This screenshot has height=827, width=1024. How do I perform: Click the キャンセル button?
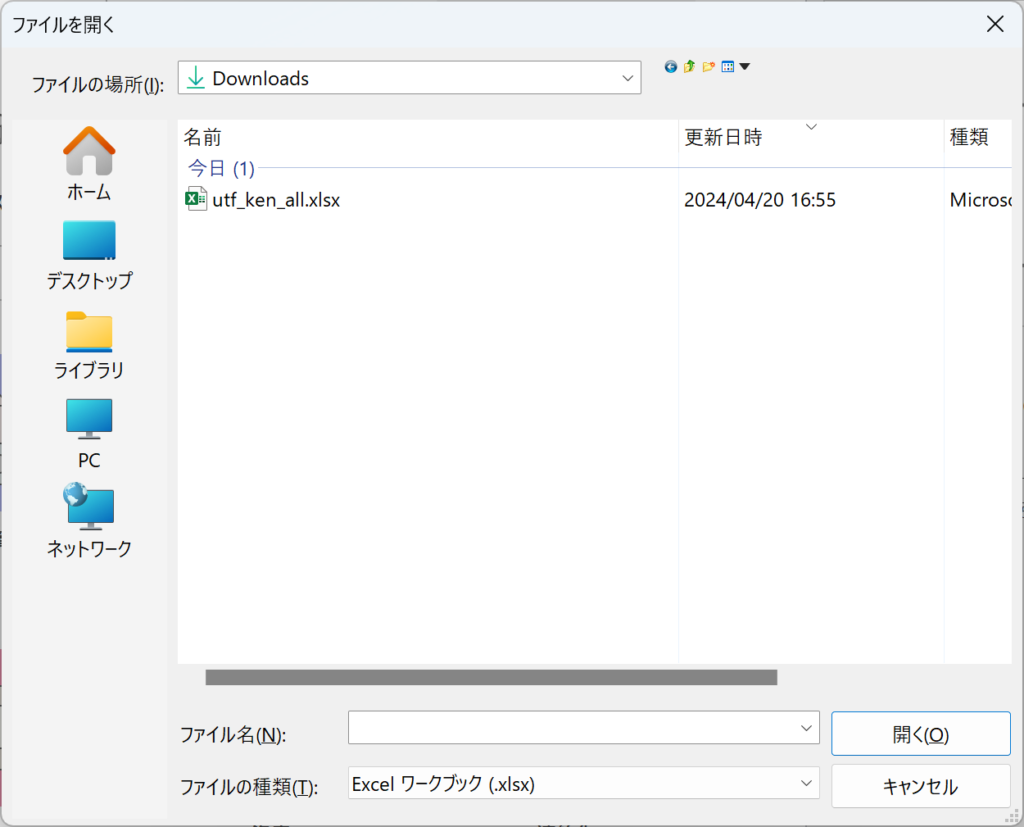pyautogui.click(x=920, y=787)
